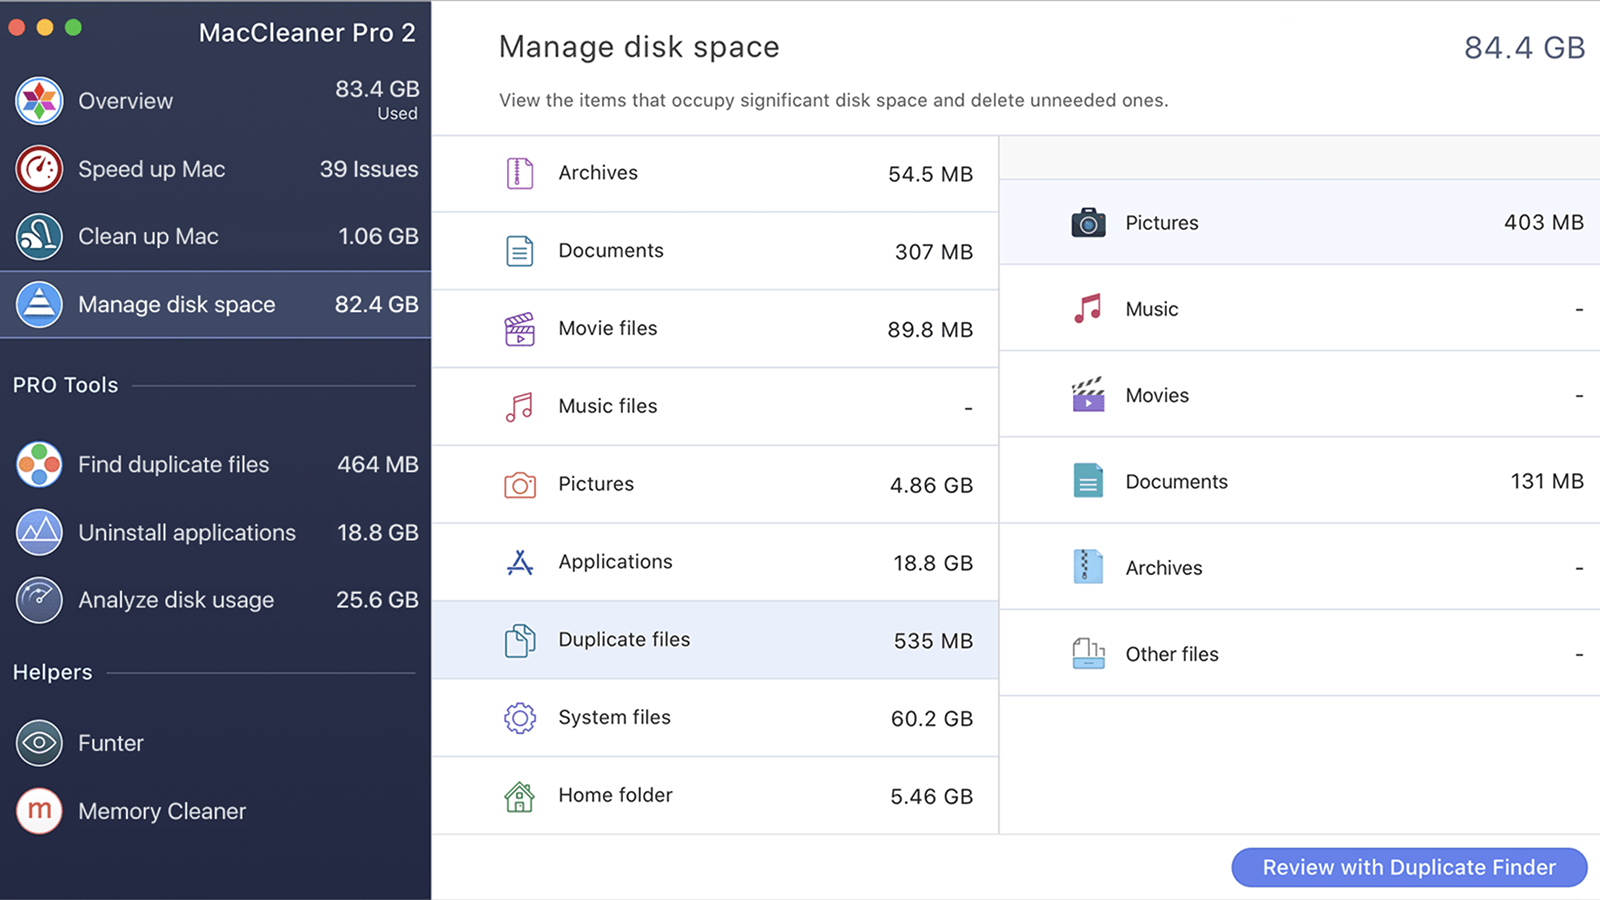Select the Applications 18.8 GB row
1600x900 pixels.
click(715, 562)
